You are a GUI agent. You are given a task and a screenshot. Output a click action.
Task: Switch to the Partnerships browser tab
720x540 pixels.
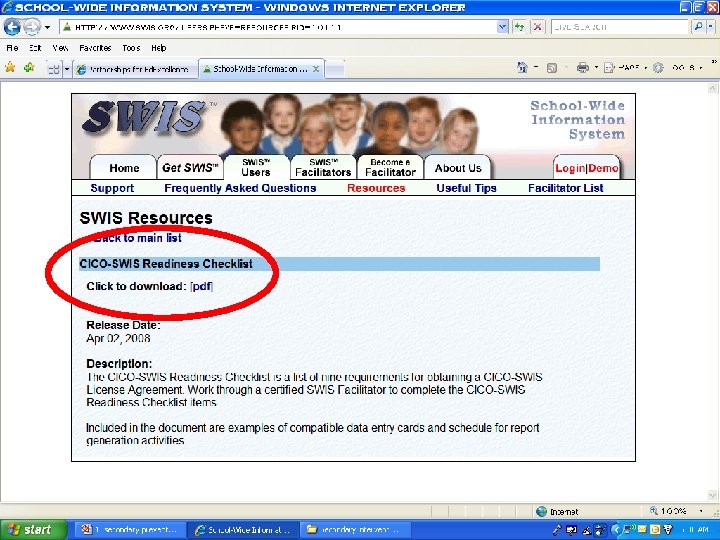(x=135, y=69)
